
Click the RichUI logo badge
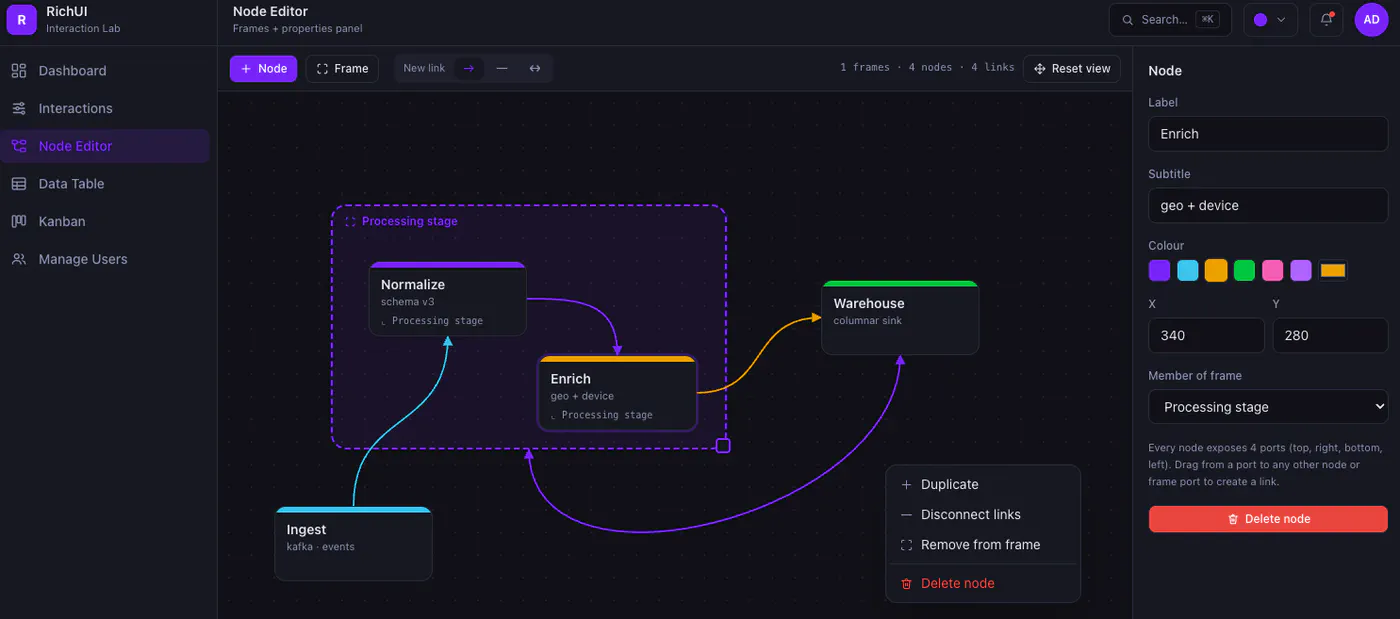(x=21, y=19)
